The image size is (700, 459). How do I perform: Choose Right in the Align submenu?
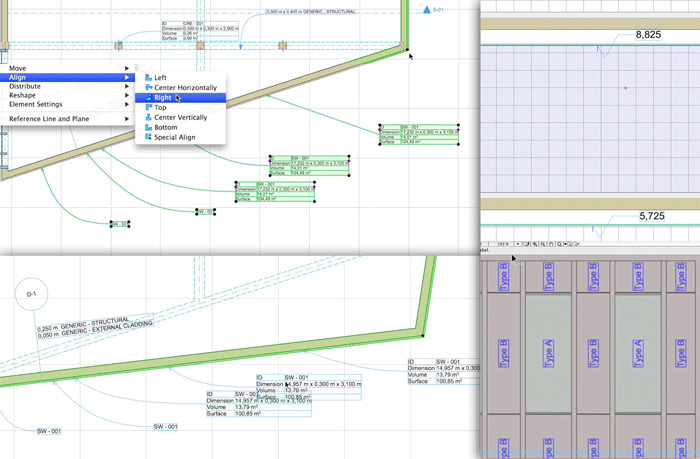pyautogui.click(x=163, y=97)
